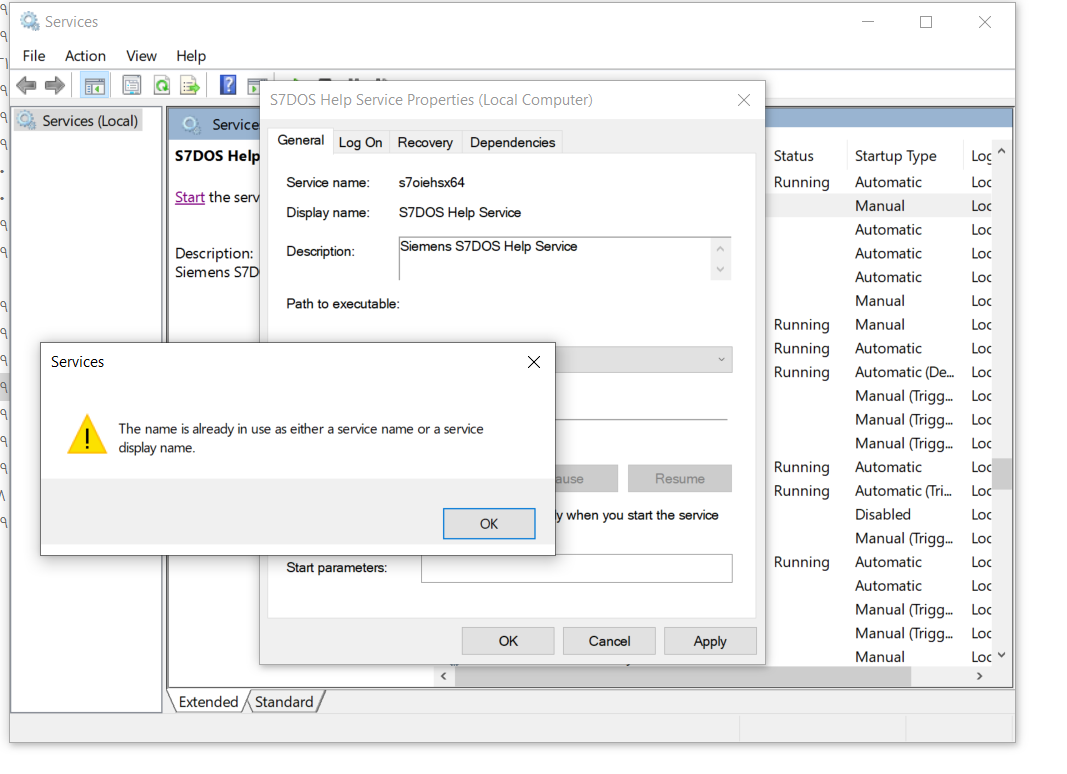Screen dimensions: 1067x774
Task: Click the Apply button
Action: tap(710, 641)
